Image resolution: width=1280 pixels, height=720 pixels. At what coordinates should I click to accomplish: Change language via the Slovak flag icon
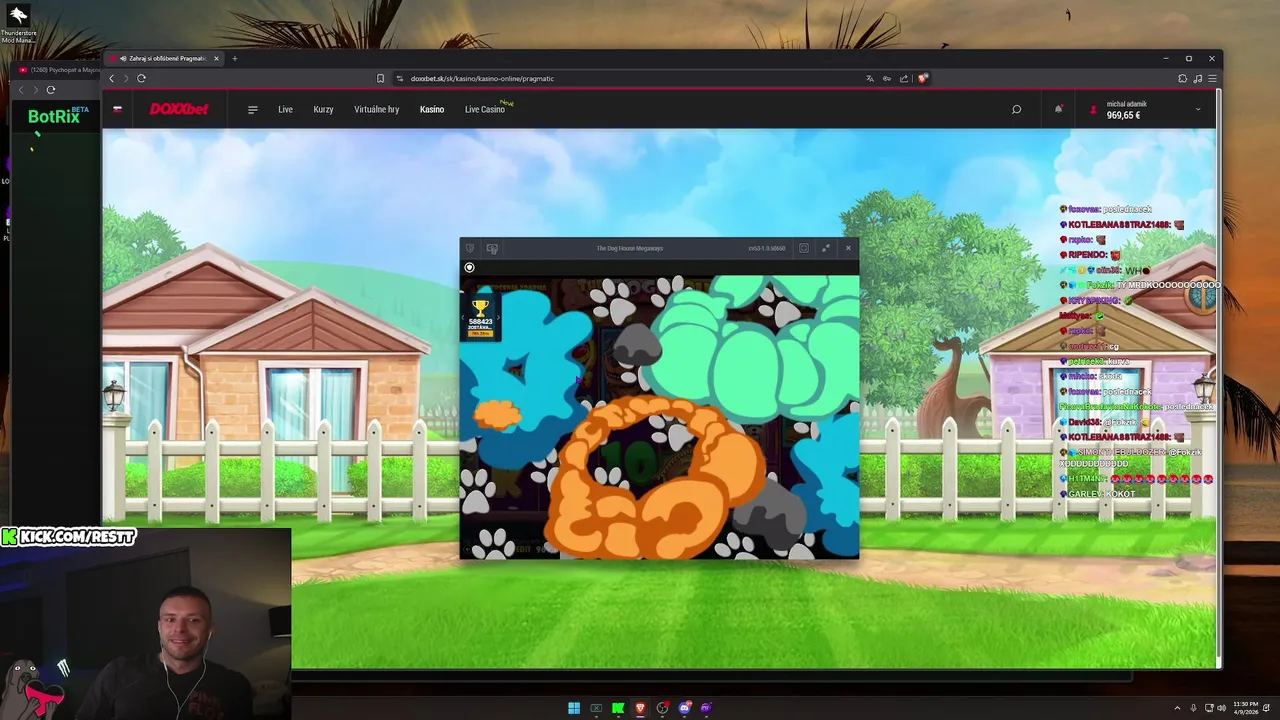point(117,109)
